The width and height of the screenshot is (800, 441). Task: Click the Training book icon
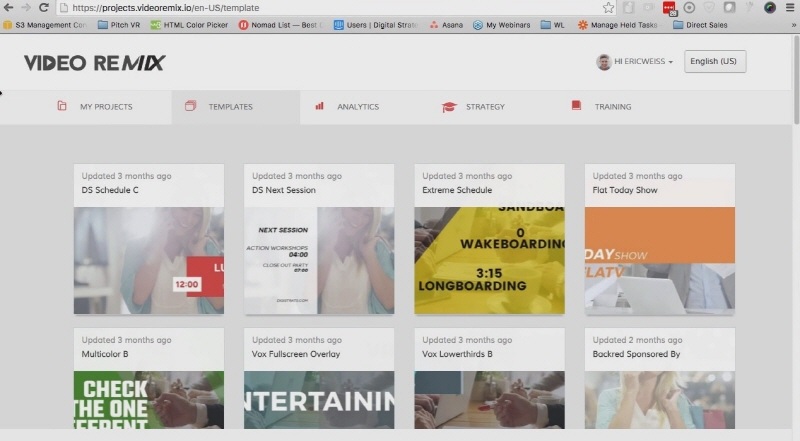pos(577,106)
